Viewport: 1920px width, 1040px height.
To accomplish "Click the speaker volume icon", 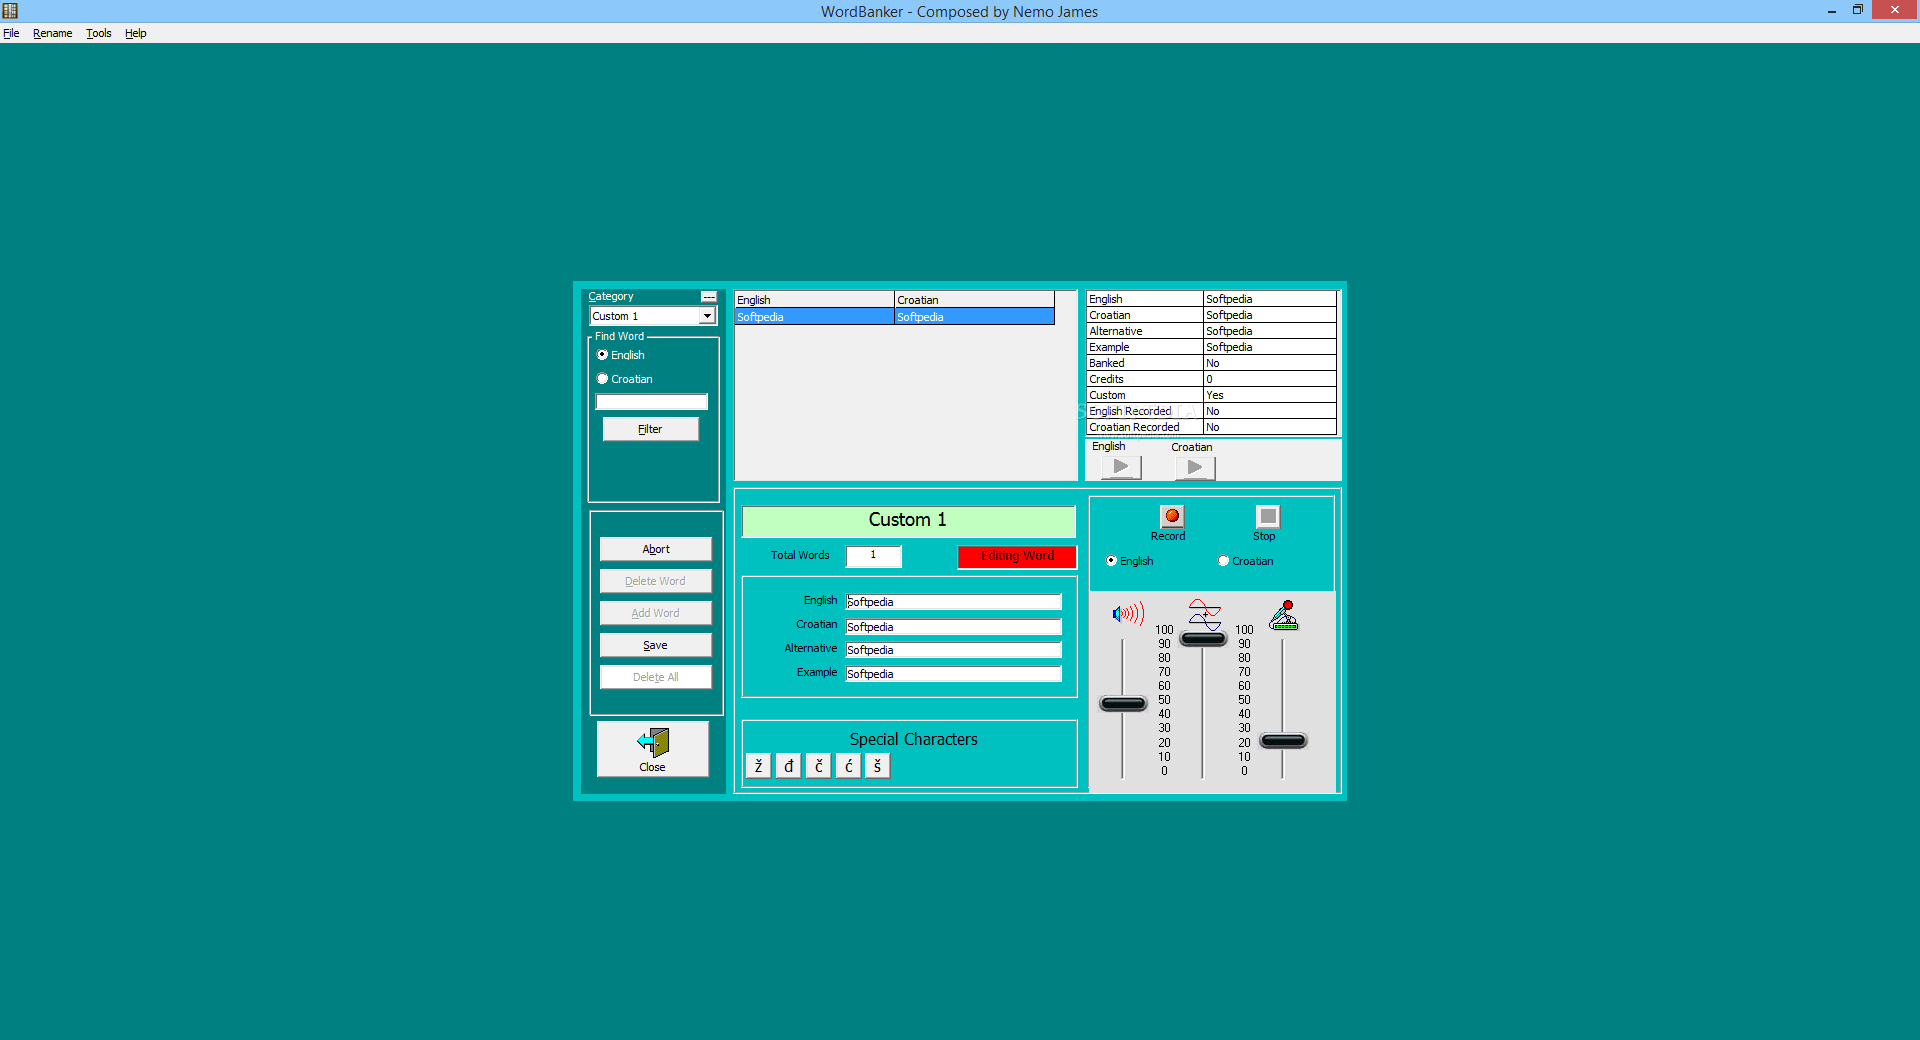I will coord(1127,613).
